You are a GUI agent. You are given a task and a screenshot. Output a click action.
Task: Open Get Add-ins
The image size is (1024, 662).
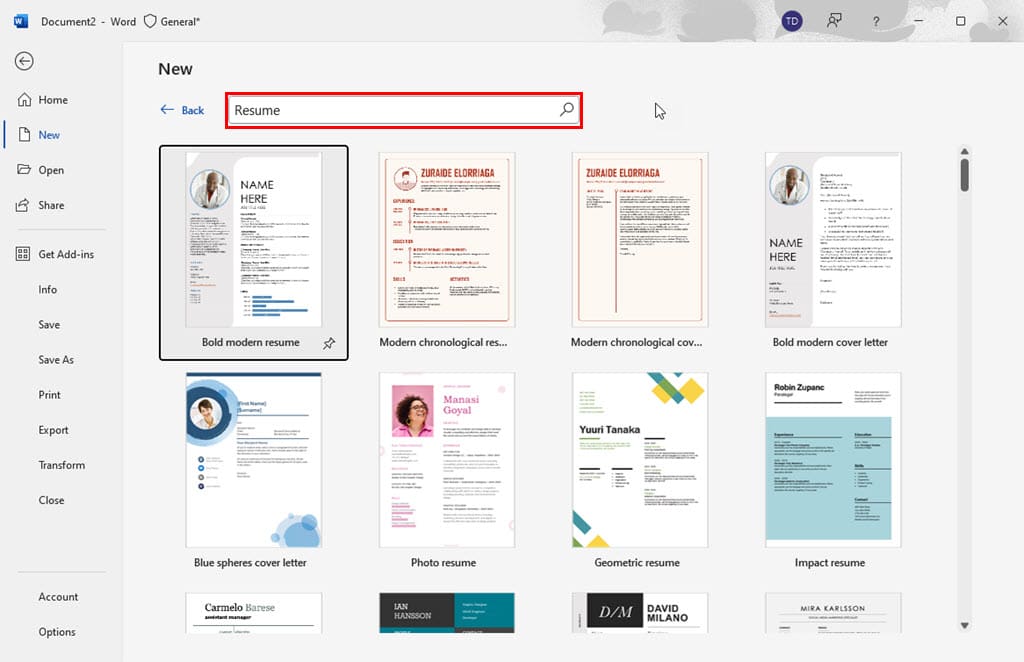click(x=66, y=255)
